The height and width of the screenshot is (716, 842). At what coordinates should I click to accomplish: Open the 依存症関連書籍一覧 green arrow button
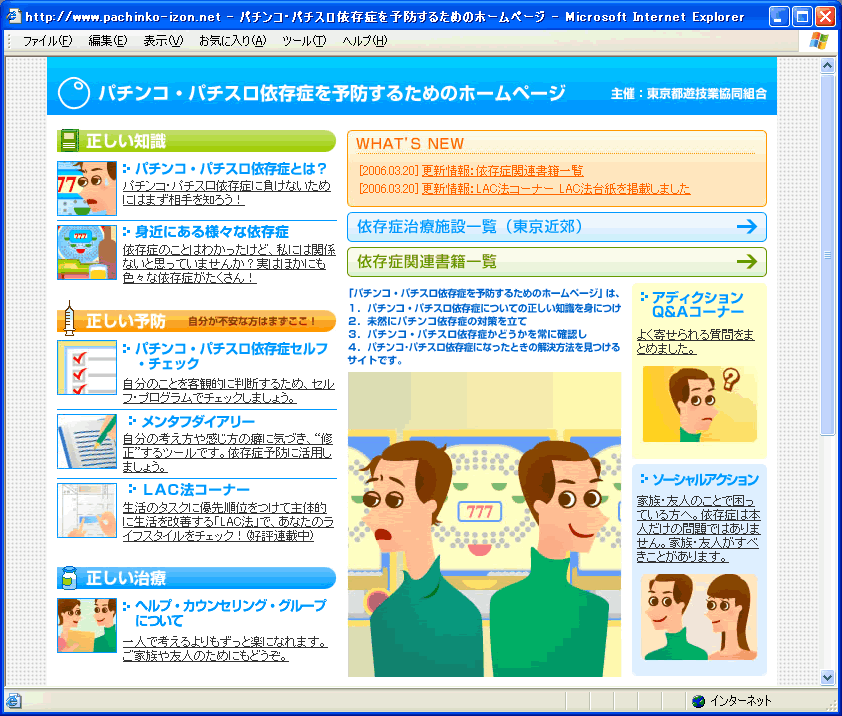556,262
